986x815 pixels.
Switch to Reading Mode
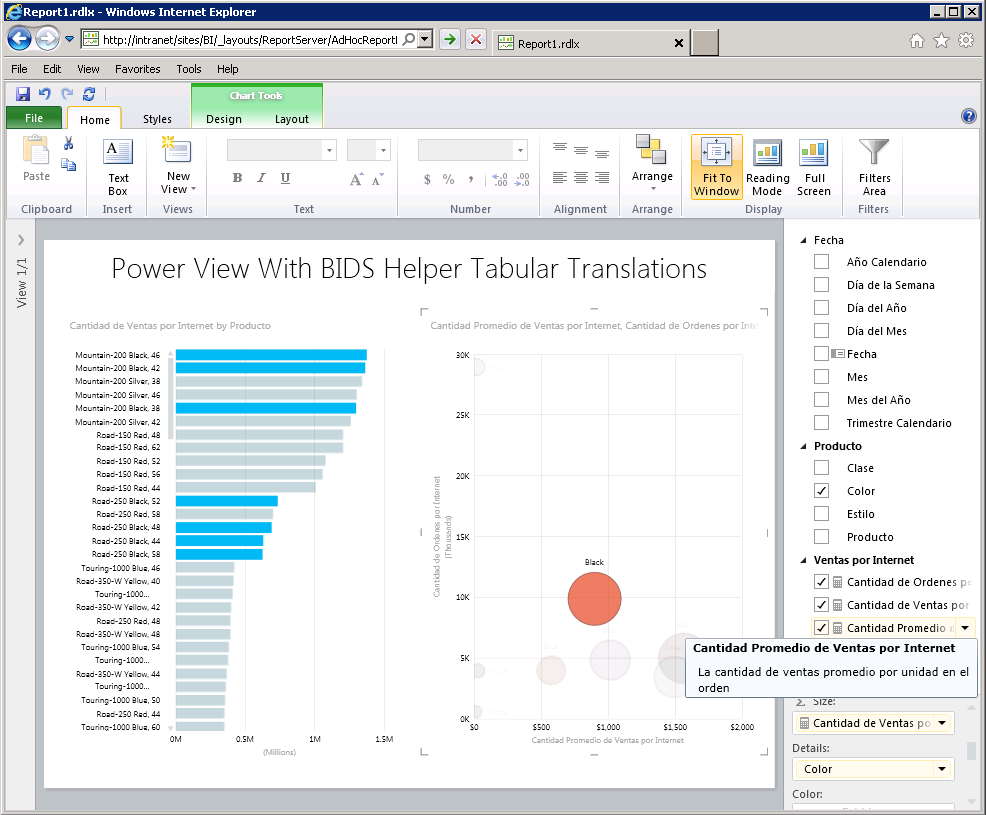(767, 165)
